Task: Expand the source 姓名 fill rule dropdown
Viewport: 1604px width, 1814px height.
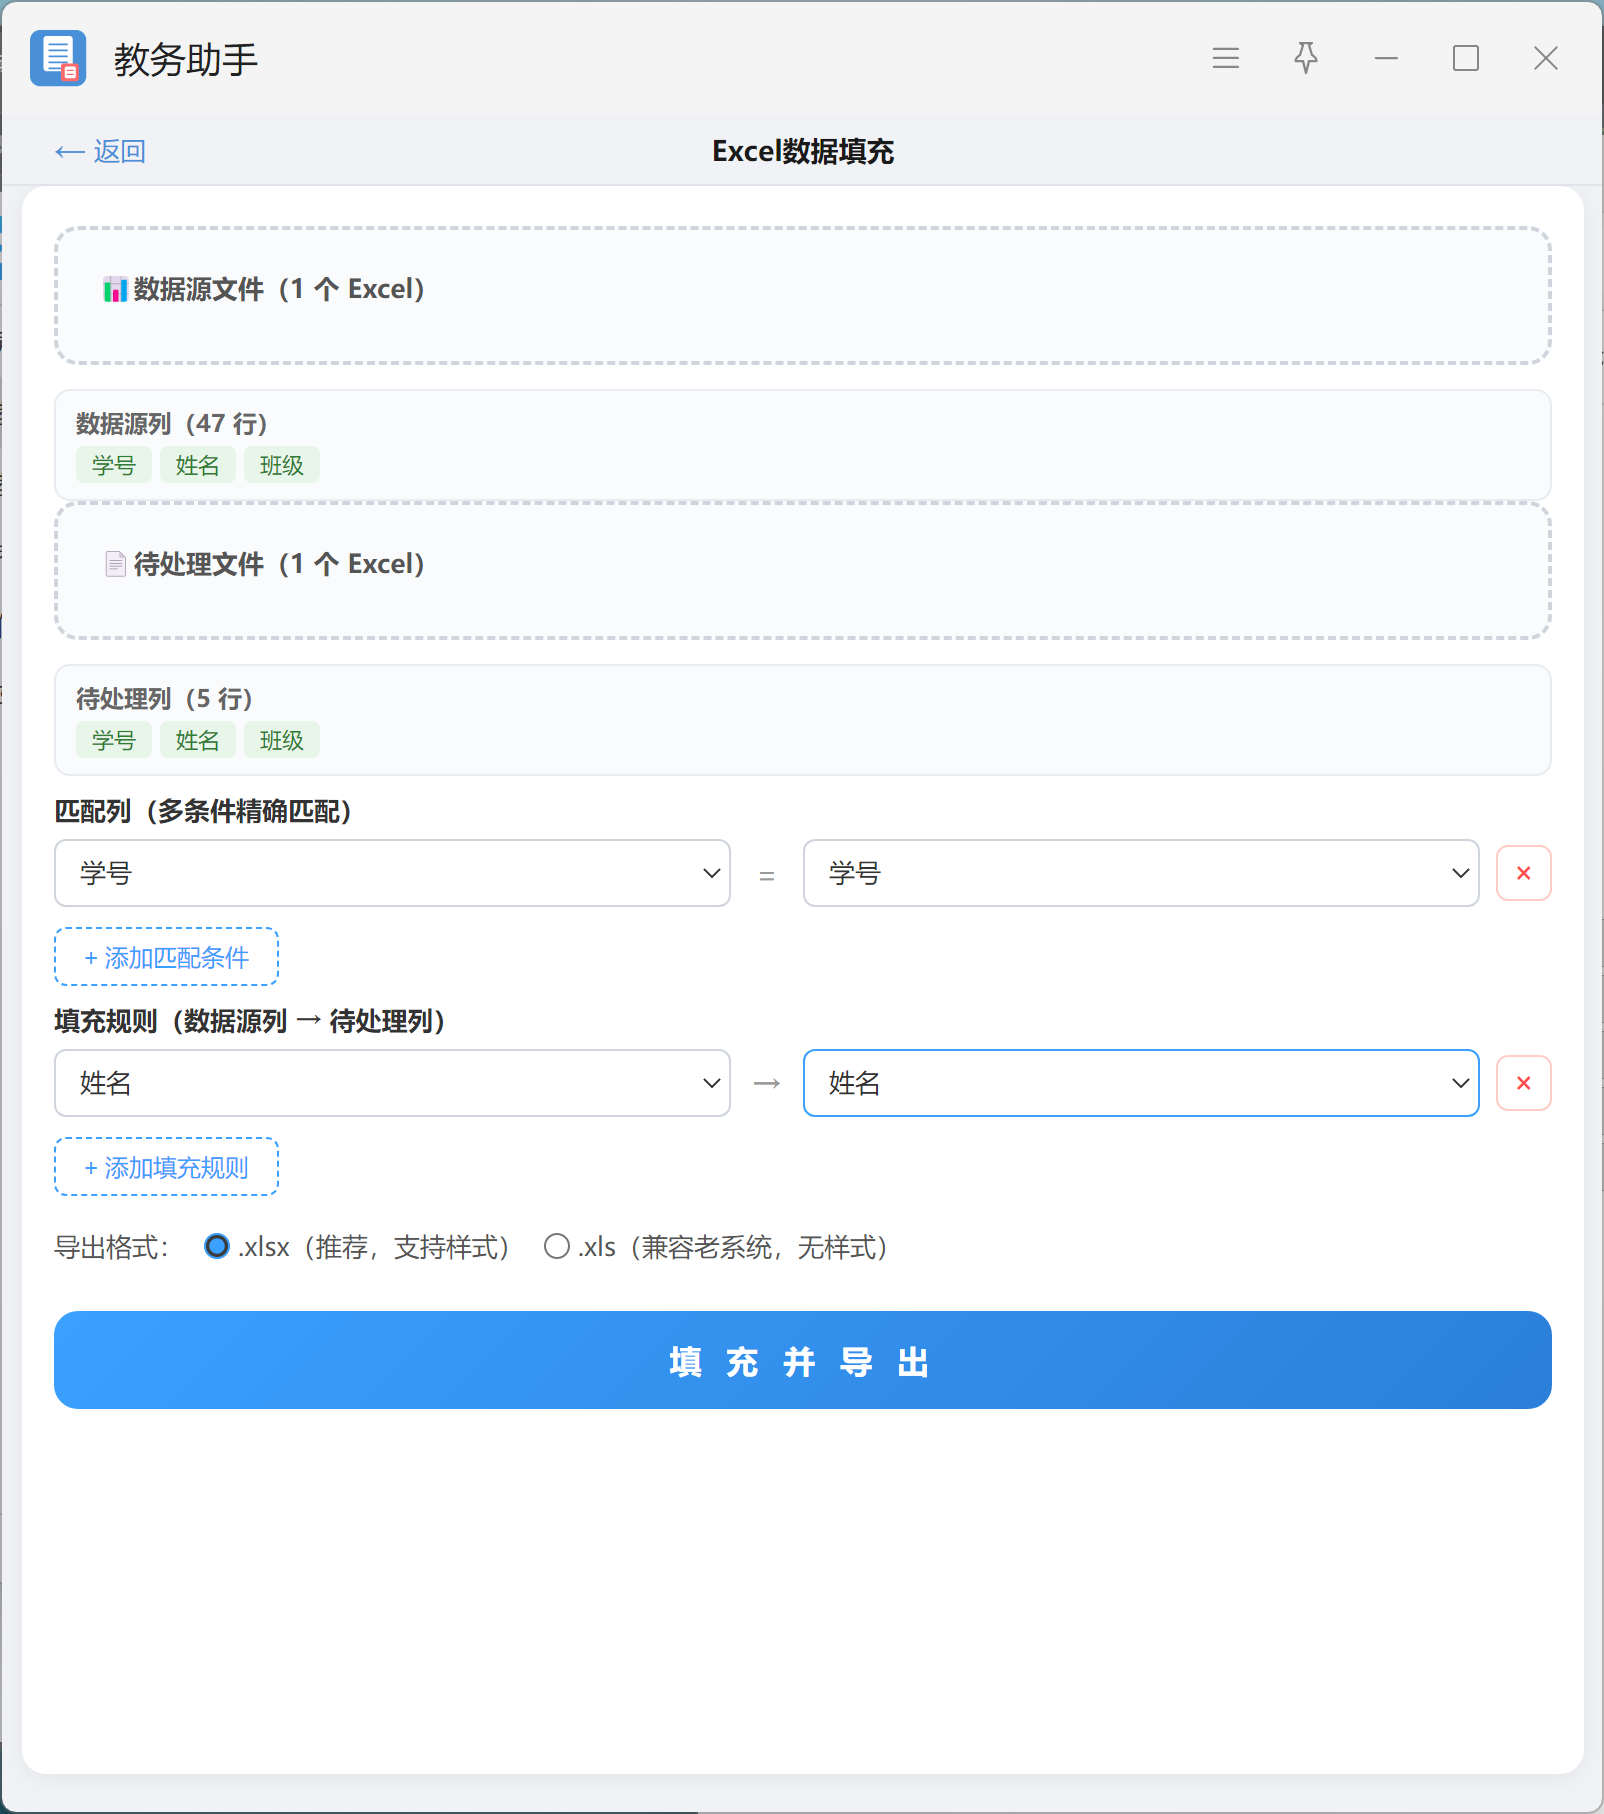Action: (x=392, y=1083)
